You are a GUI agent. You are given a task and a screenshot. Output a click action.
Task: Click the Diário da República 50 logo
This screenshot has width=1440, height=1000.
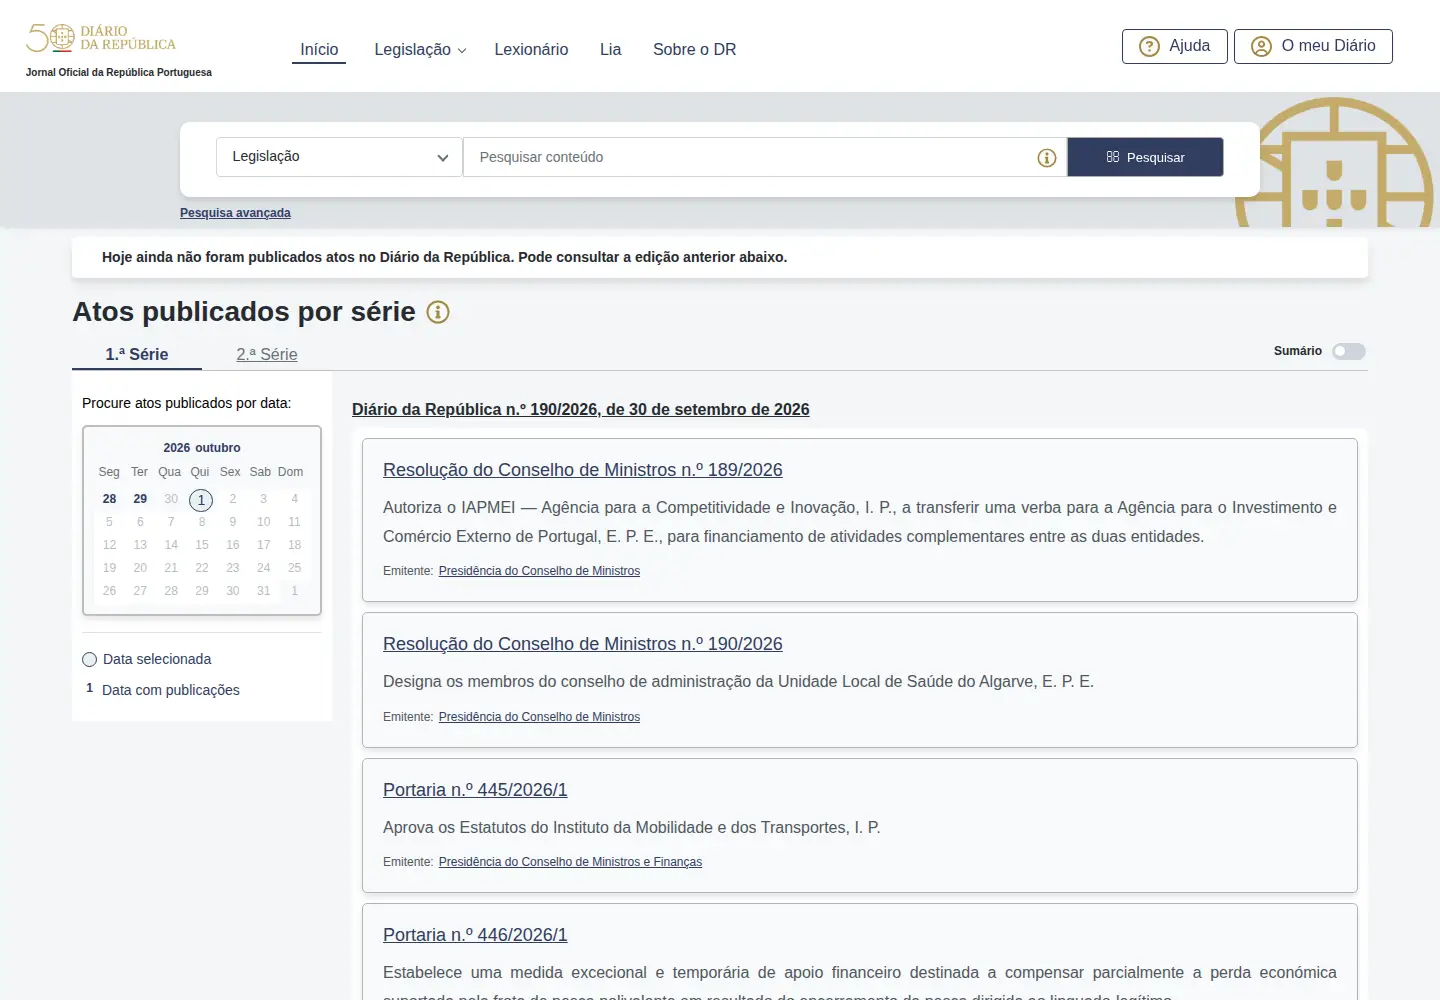coord(101,38)
